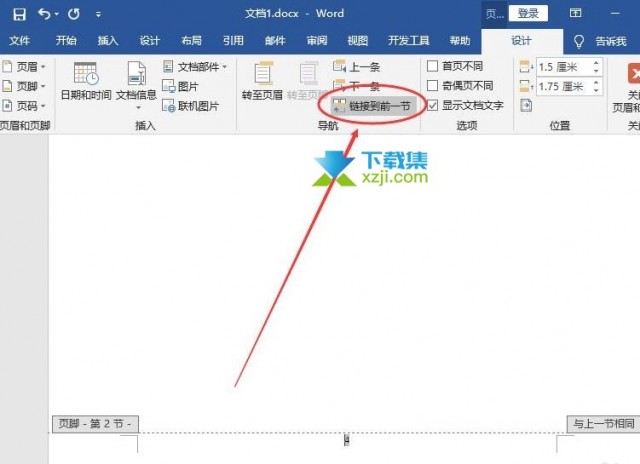The image size is (640, 464).
Task: Uncheck the 显示文档文字 checkbox
Action: point(432,105)
